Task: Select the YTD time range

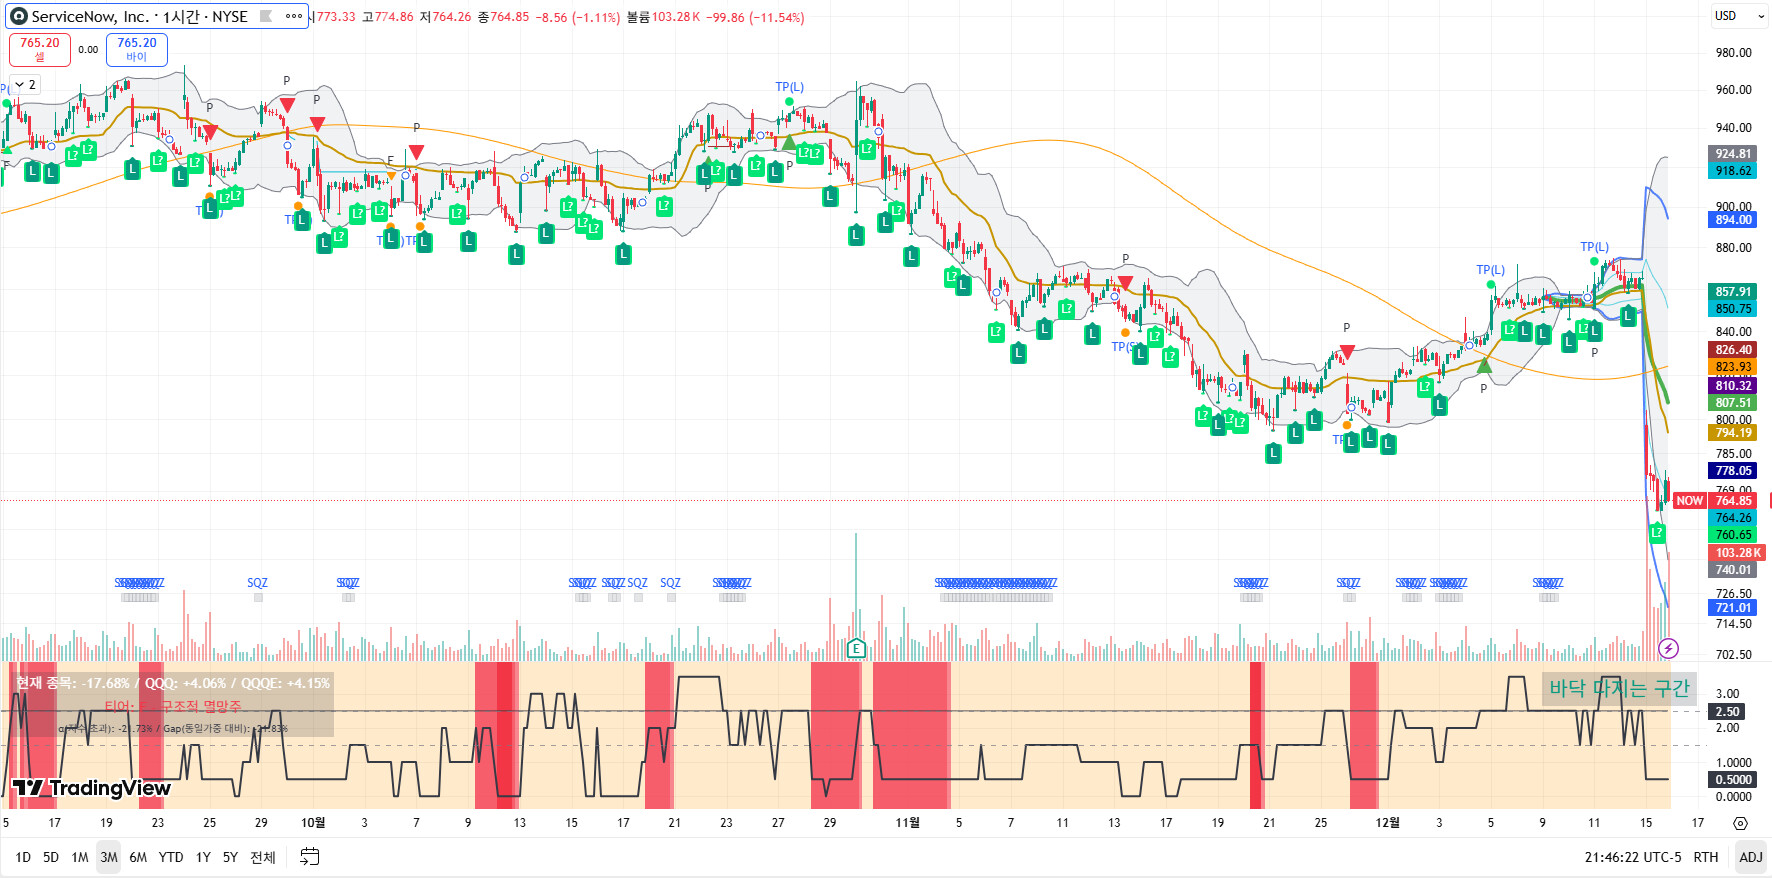Action: 171,857
